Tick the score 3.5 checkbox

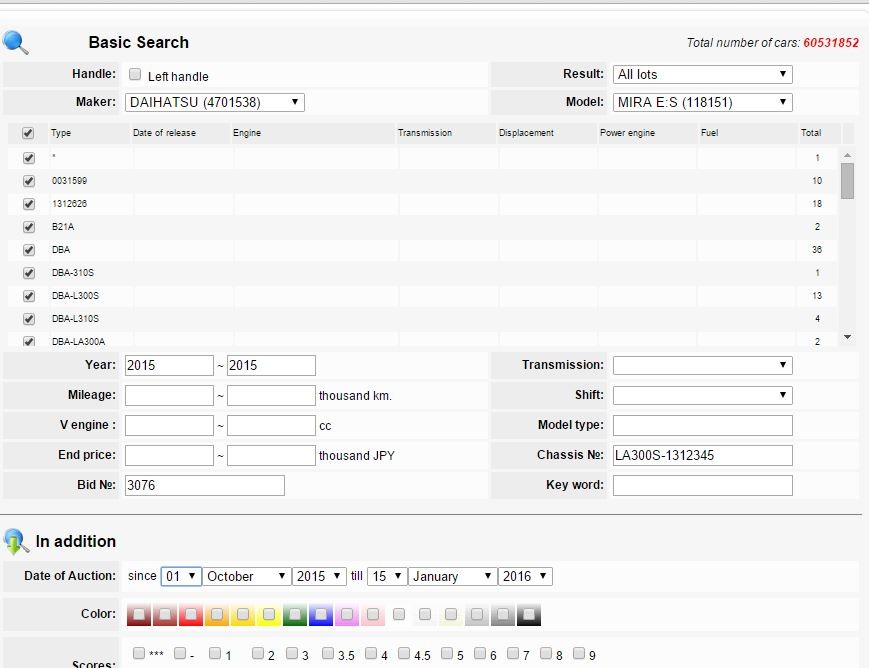click(x=328, y=653)
